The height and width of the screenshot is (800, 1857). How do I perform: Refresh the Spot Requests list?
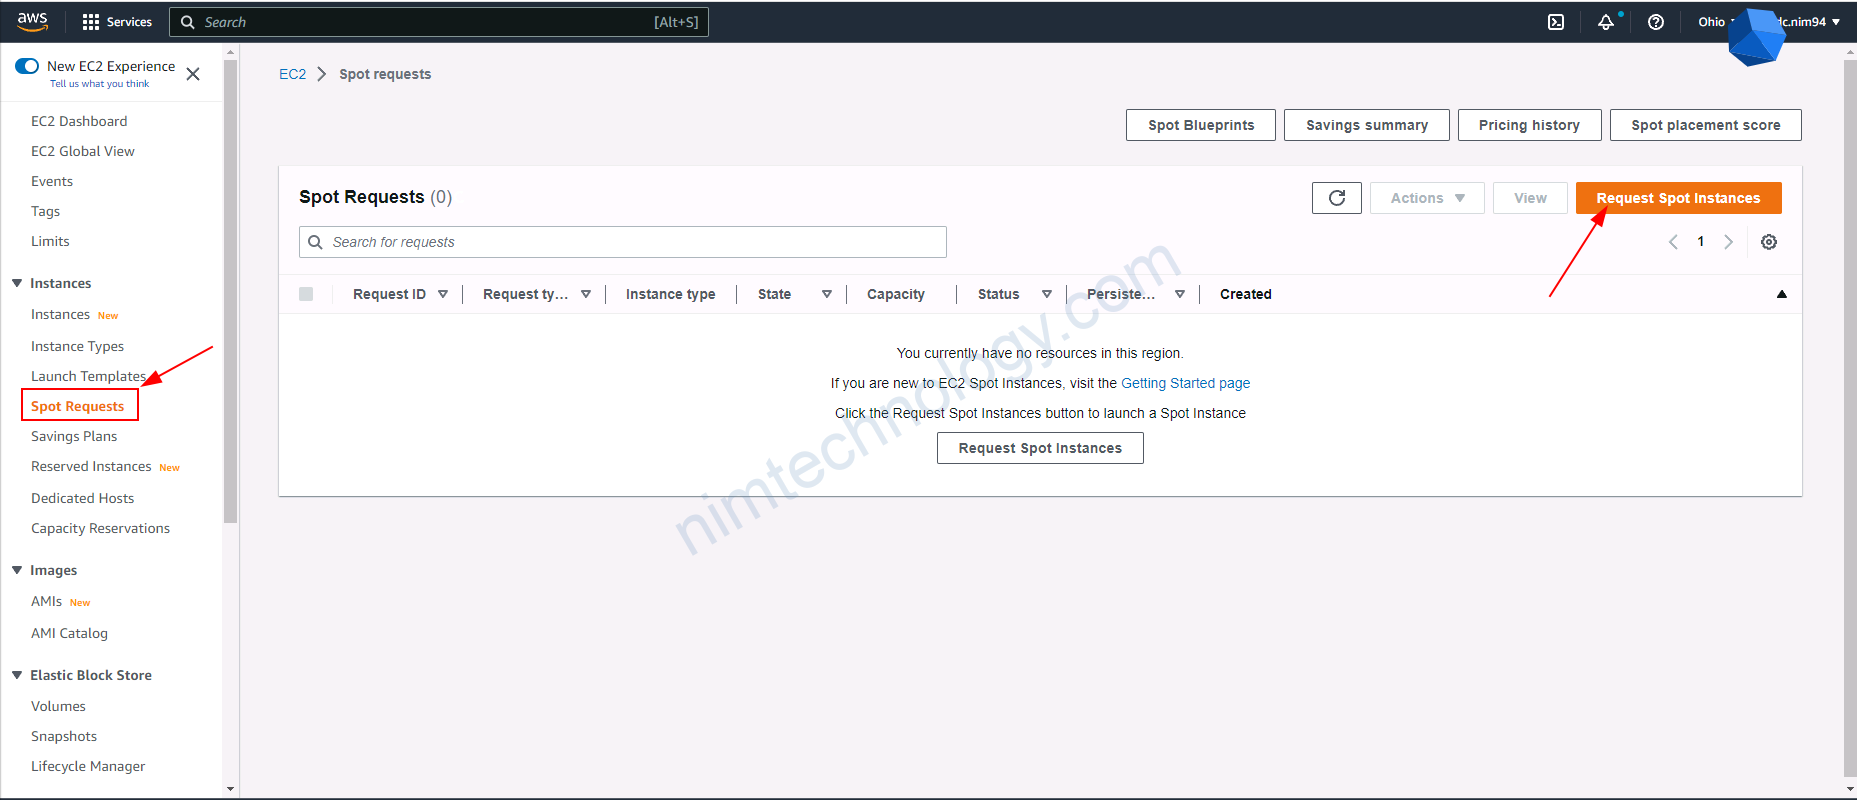click(1337, 198)
